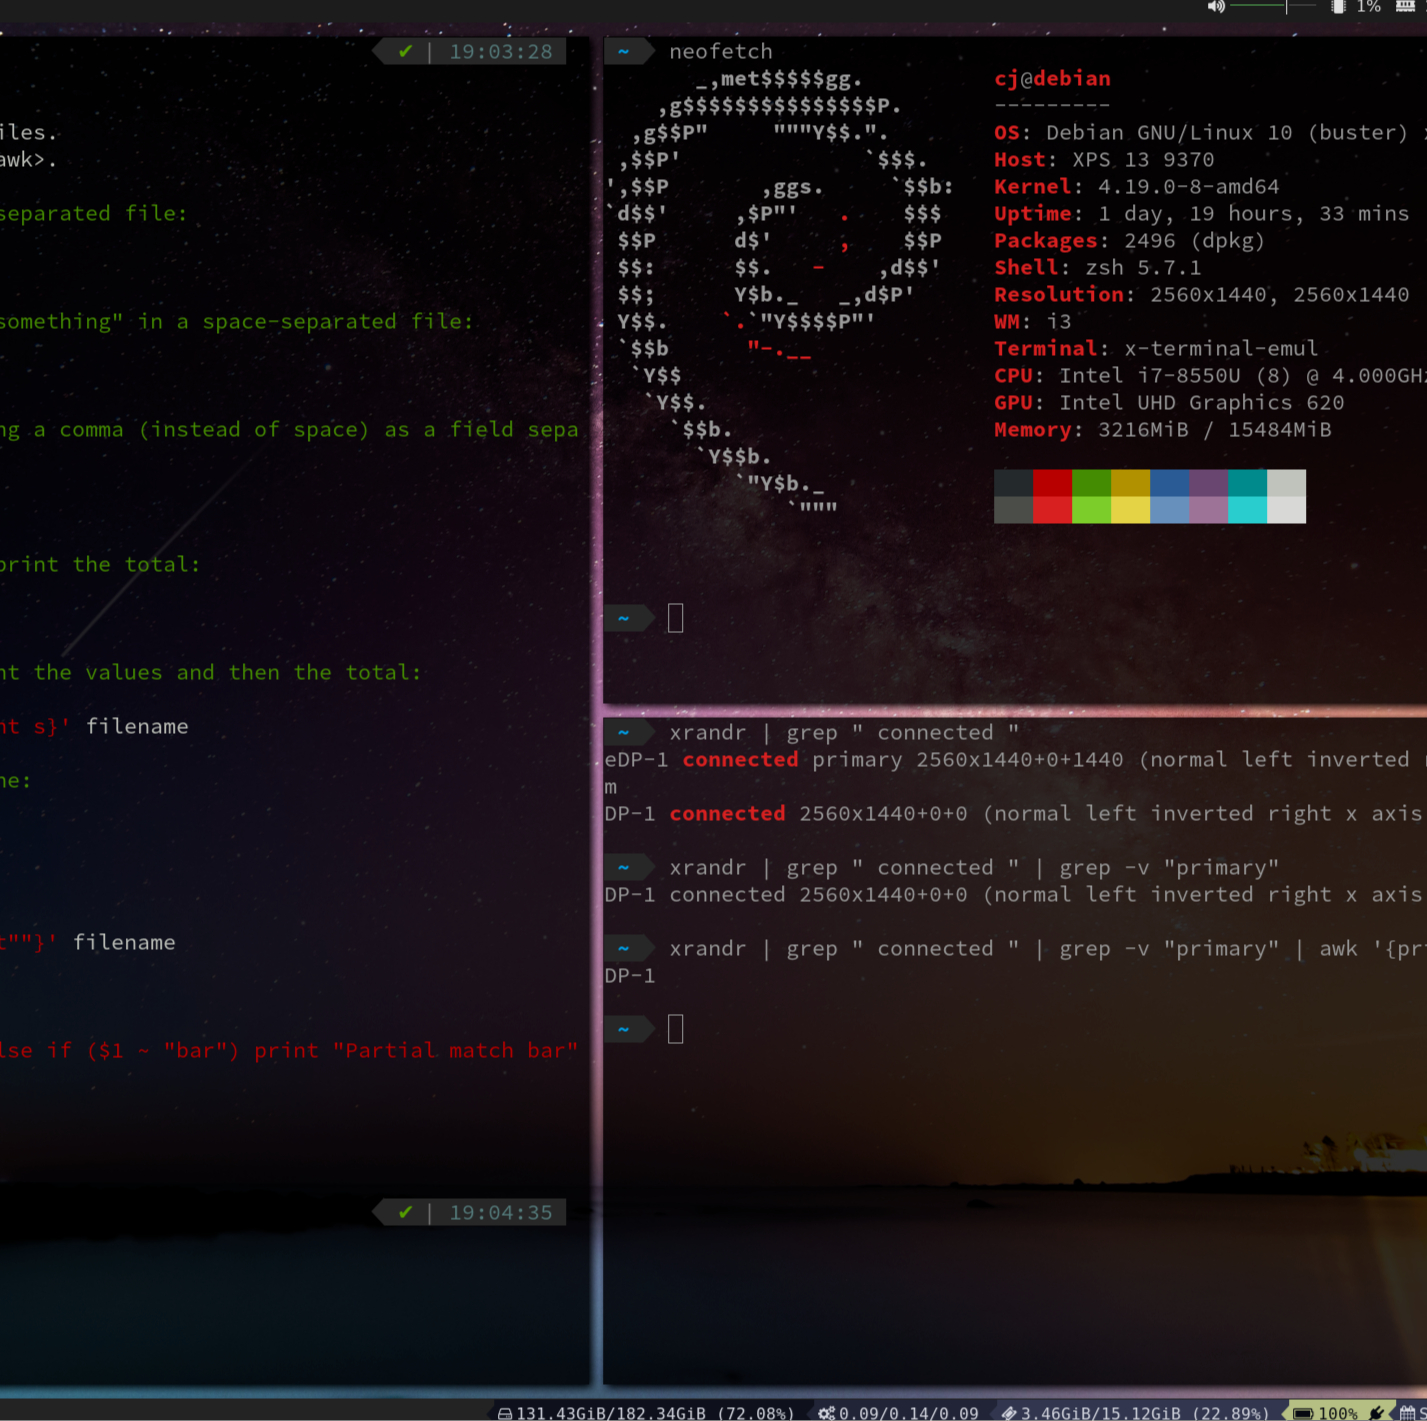
Task: Click the gear icon beside the load averages
Action: coord(826,1413)
